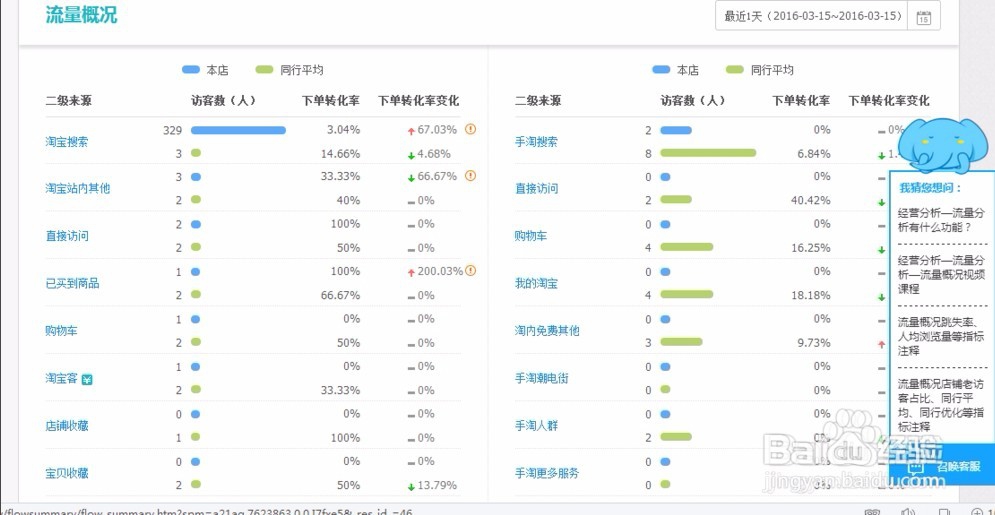Click left column header 下单转化率
The image size is (995, 515).
pyautogui.click(x=331, y=101)
